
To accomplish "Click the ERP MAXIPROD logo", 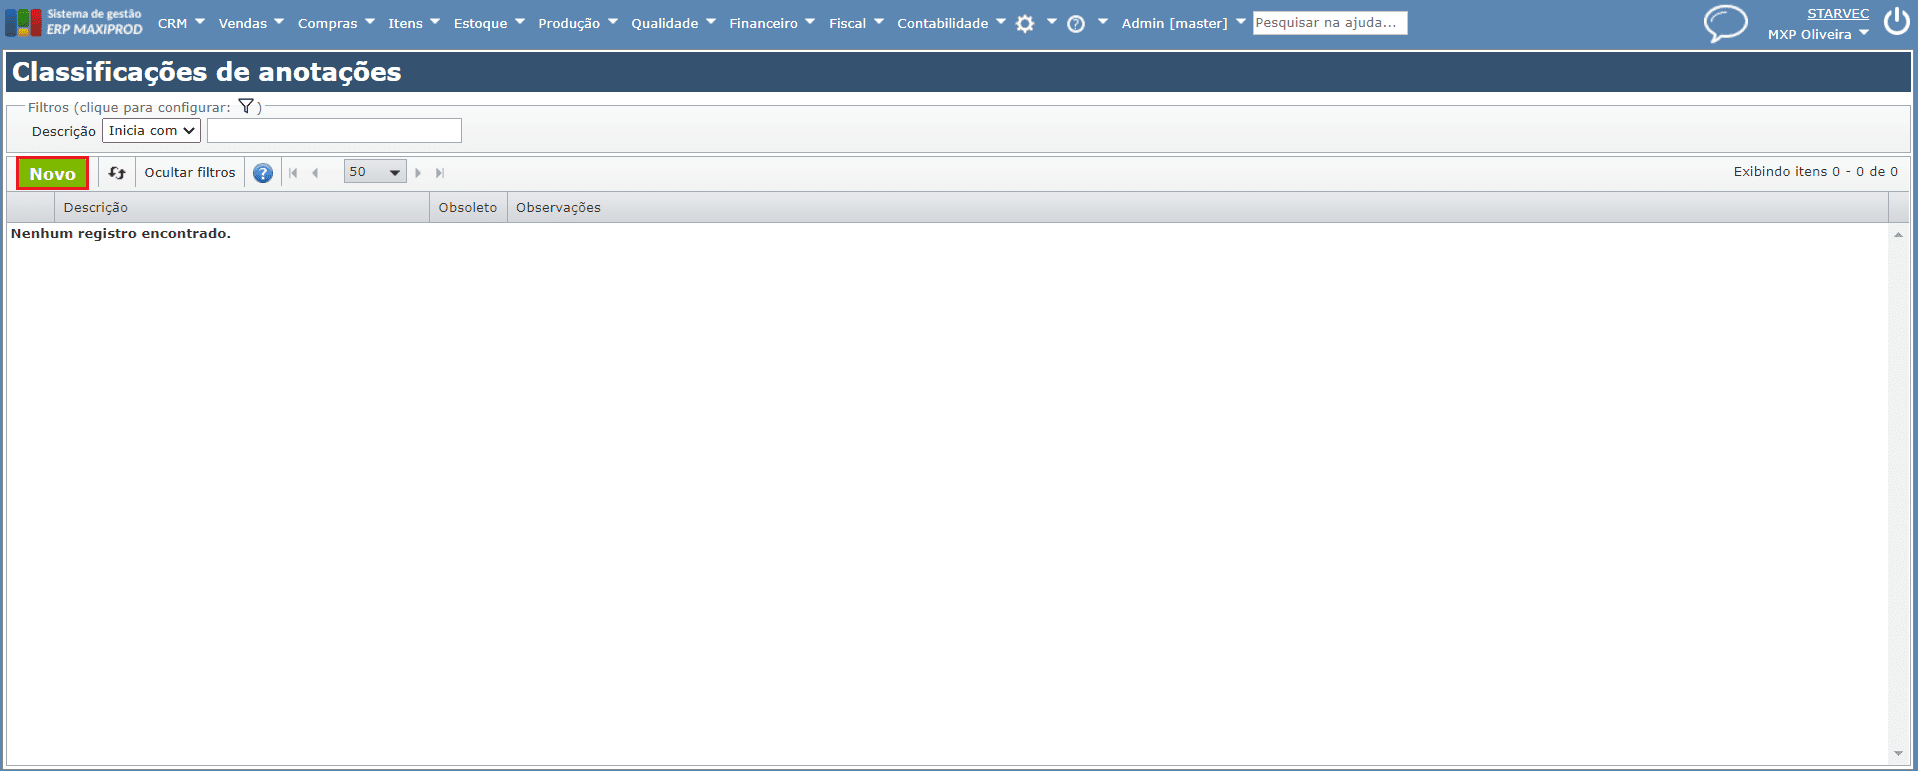I will point(75,22).
